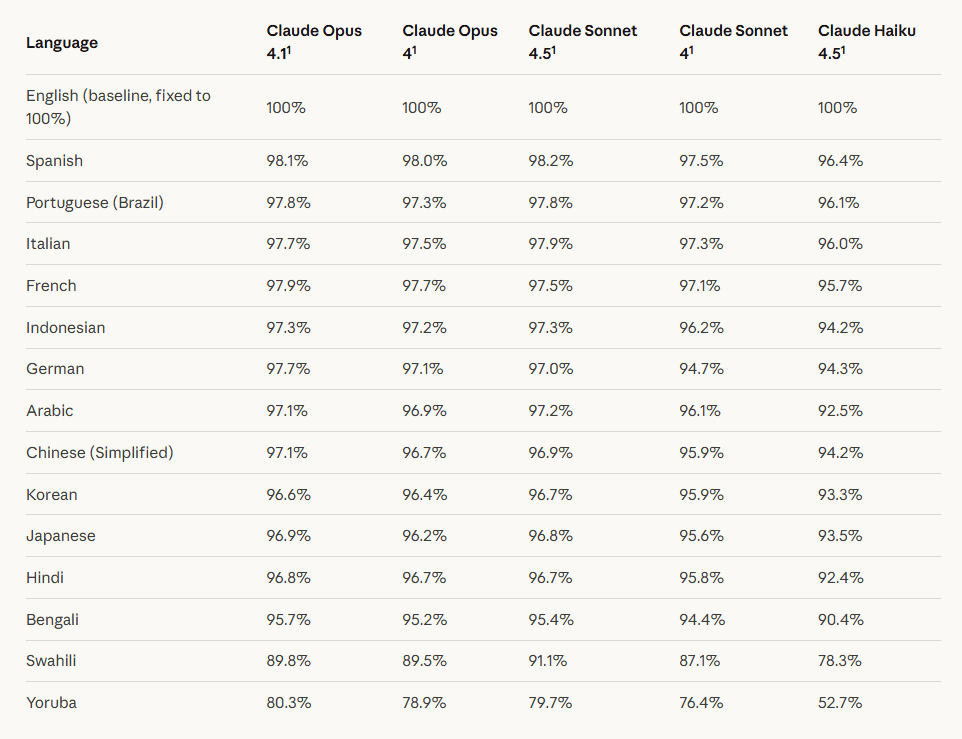Click Bengali's 95.2% Opus 4 value
962x739 pixels.
click(x=424, y=620)
